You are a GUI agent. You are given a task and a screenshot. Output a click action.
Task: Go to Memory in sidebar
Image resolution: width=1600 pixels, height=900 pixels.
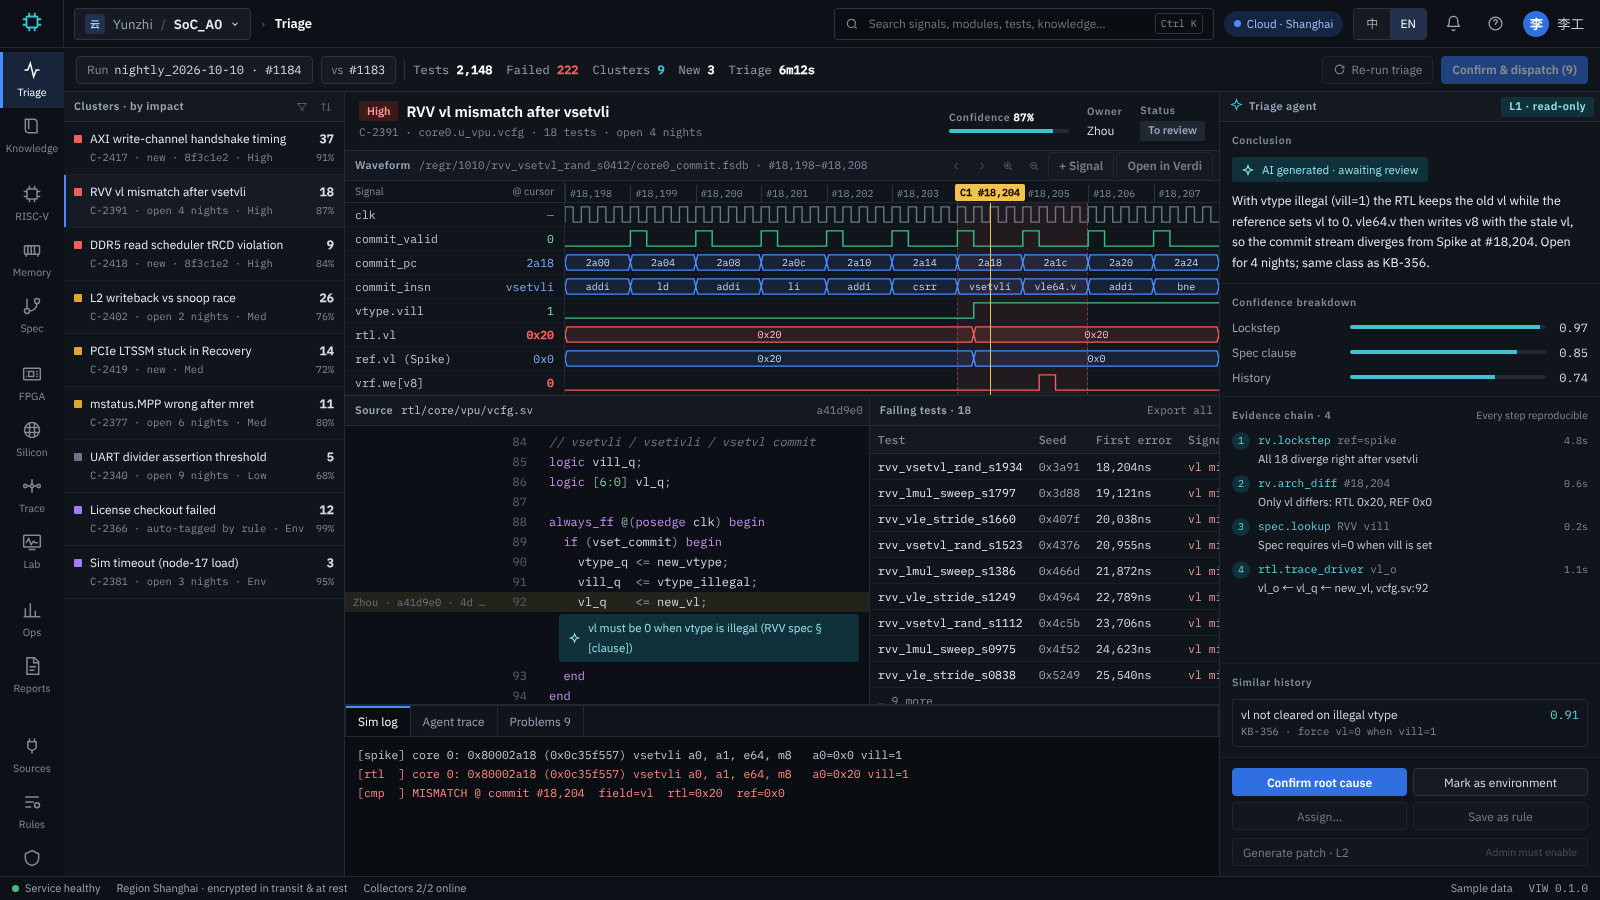(32, 260)
